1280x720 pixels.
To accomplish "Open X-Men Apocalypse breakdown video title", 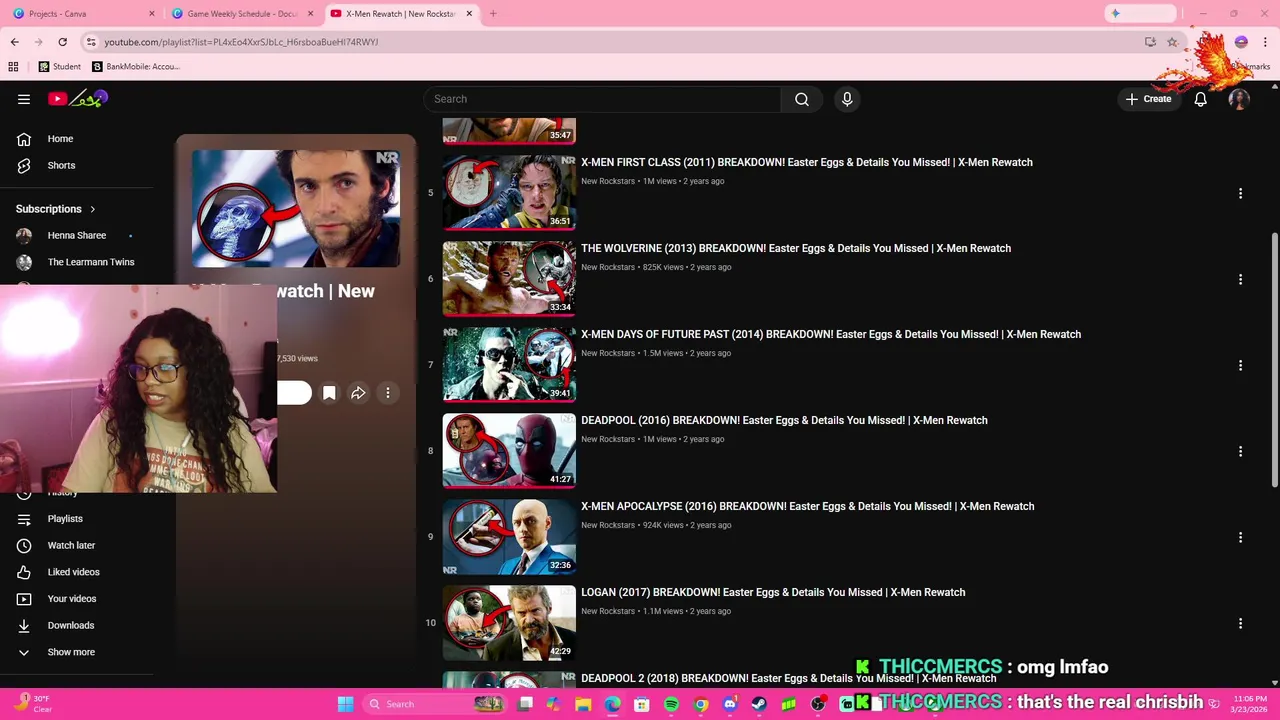I will [807, 506].
